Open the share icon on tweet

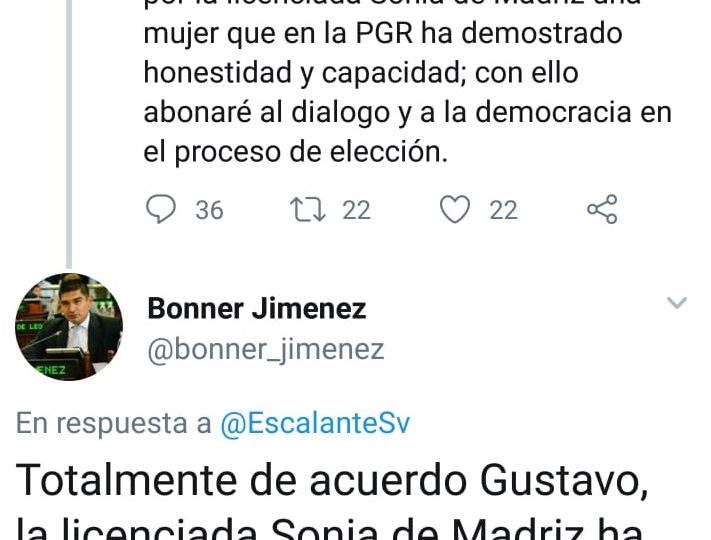(x=602, y=209)
